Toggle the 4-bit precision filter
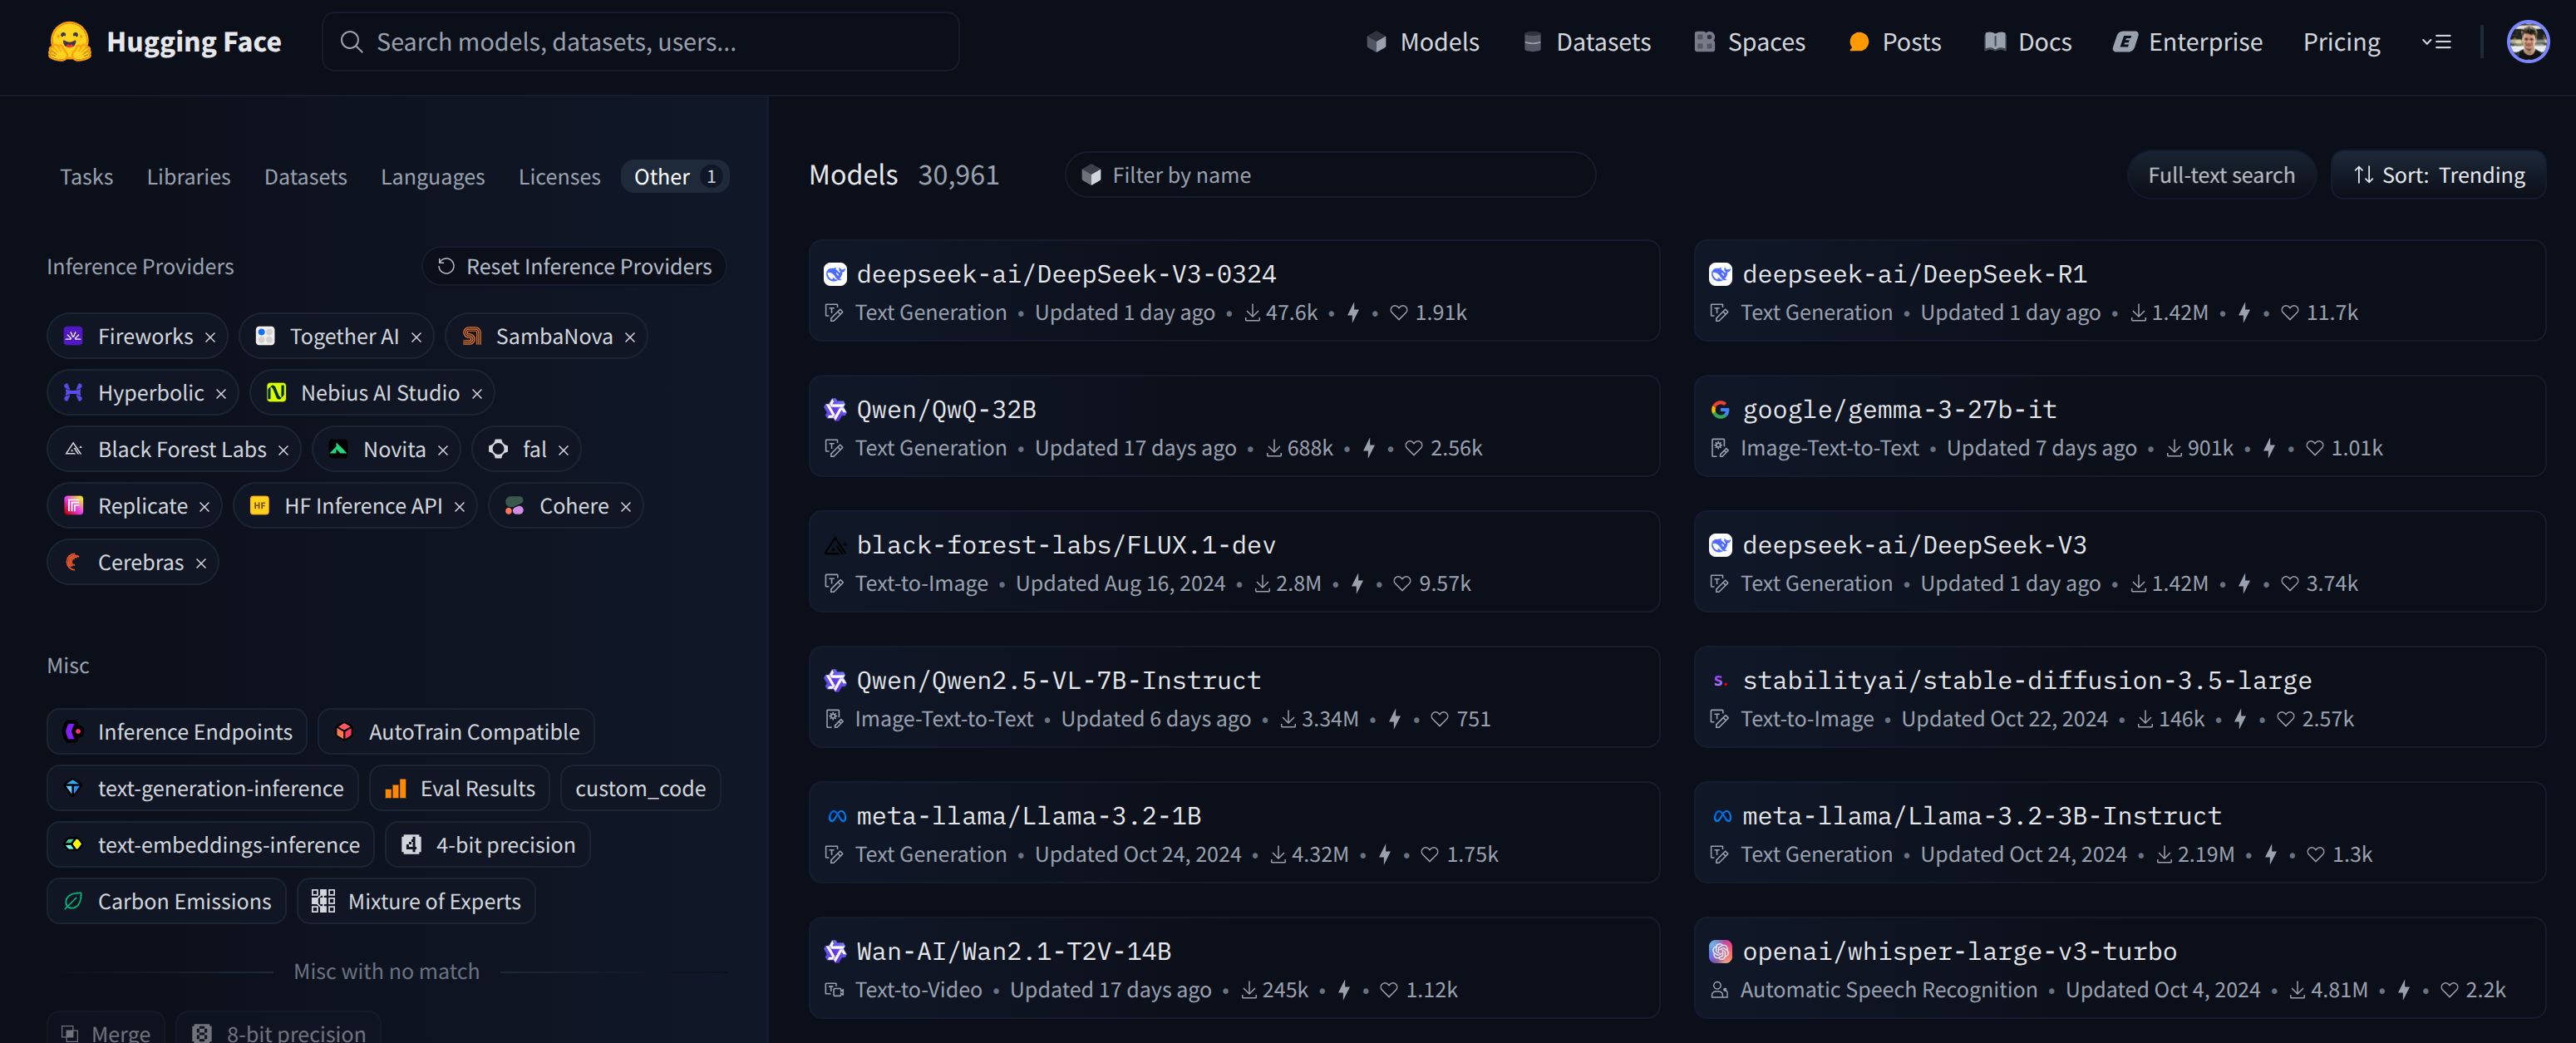The width and height of the screenshot is (2576, 1043). pos(488,845)
